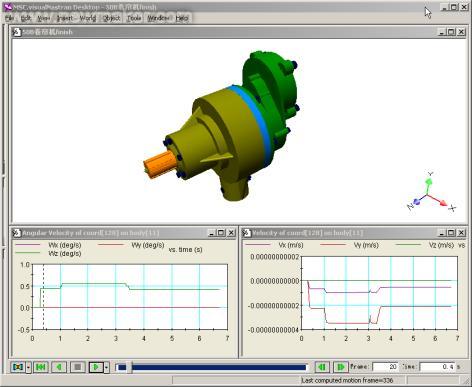The width and height of the screenshot is (472, 387).
Task: Open the World menu
Action: pos(88,18)
